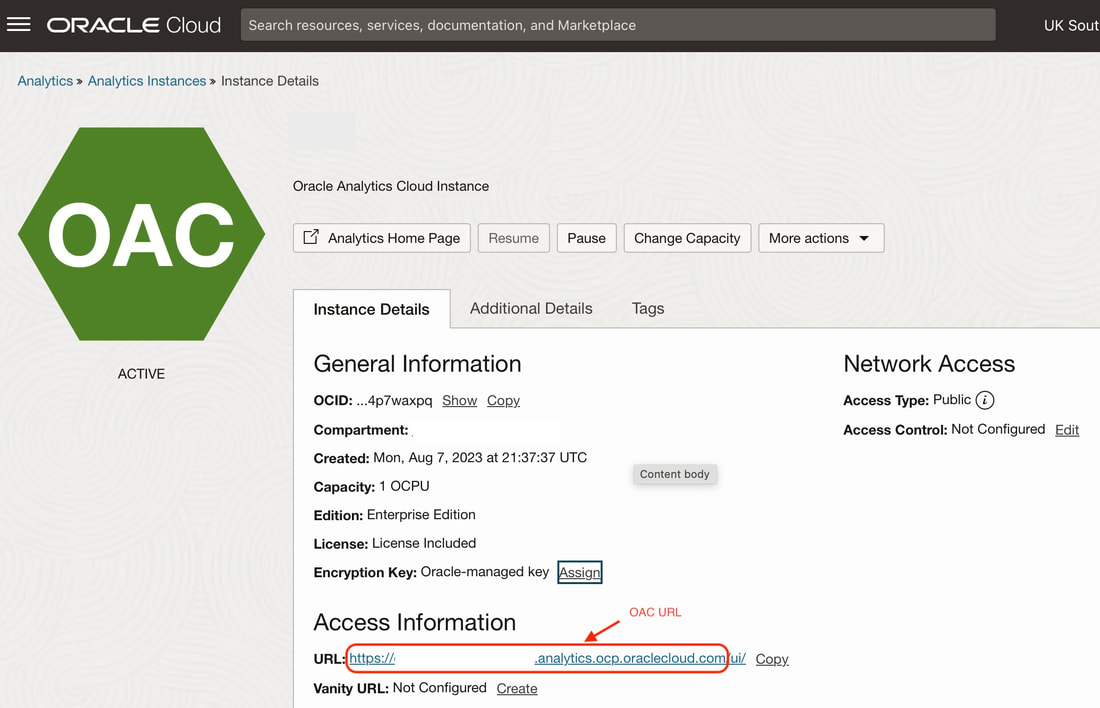Click the green OAC hexagon icon
The image size is (1100, 708).
[x=141, y=234]
